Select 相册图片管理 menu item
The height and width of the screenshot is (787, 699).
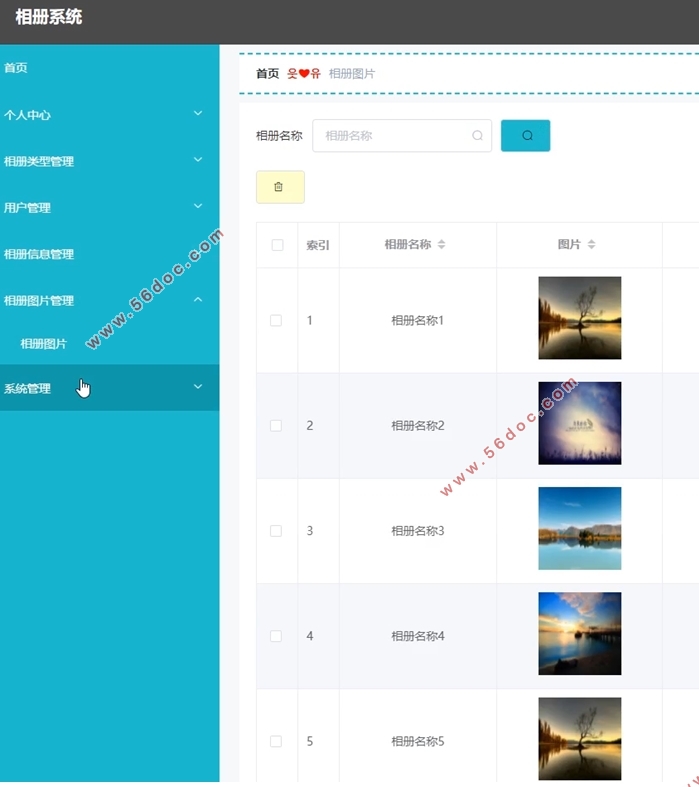109,300
